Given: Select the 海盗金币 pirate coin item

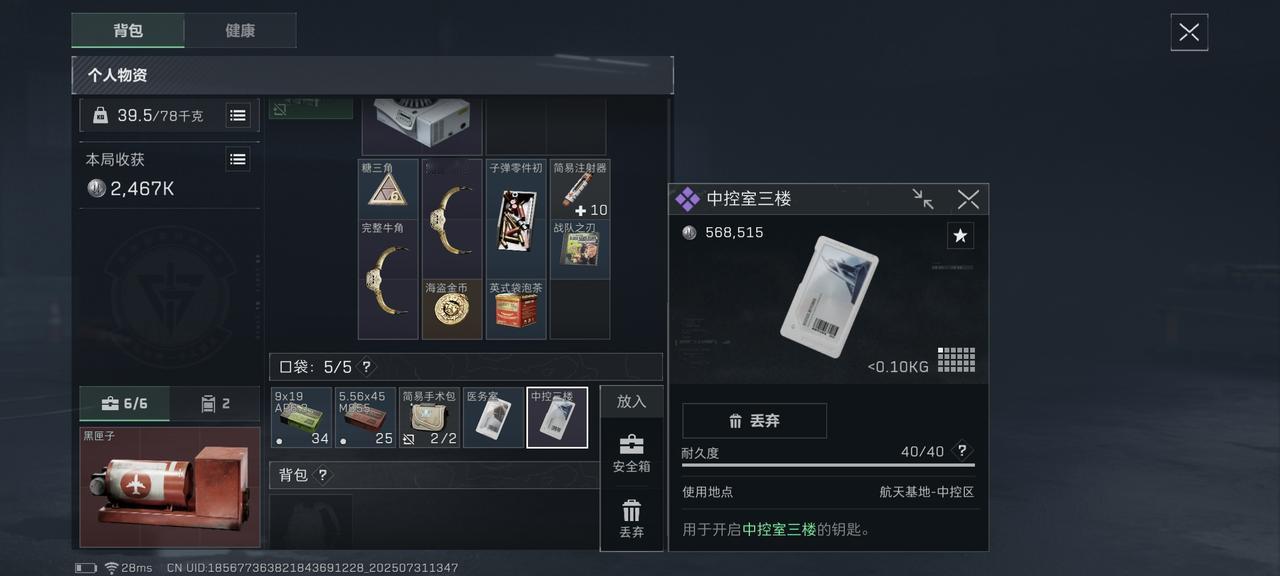Looking at the screenshot, I should (452, 309).
